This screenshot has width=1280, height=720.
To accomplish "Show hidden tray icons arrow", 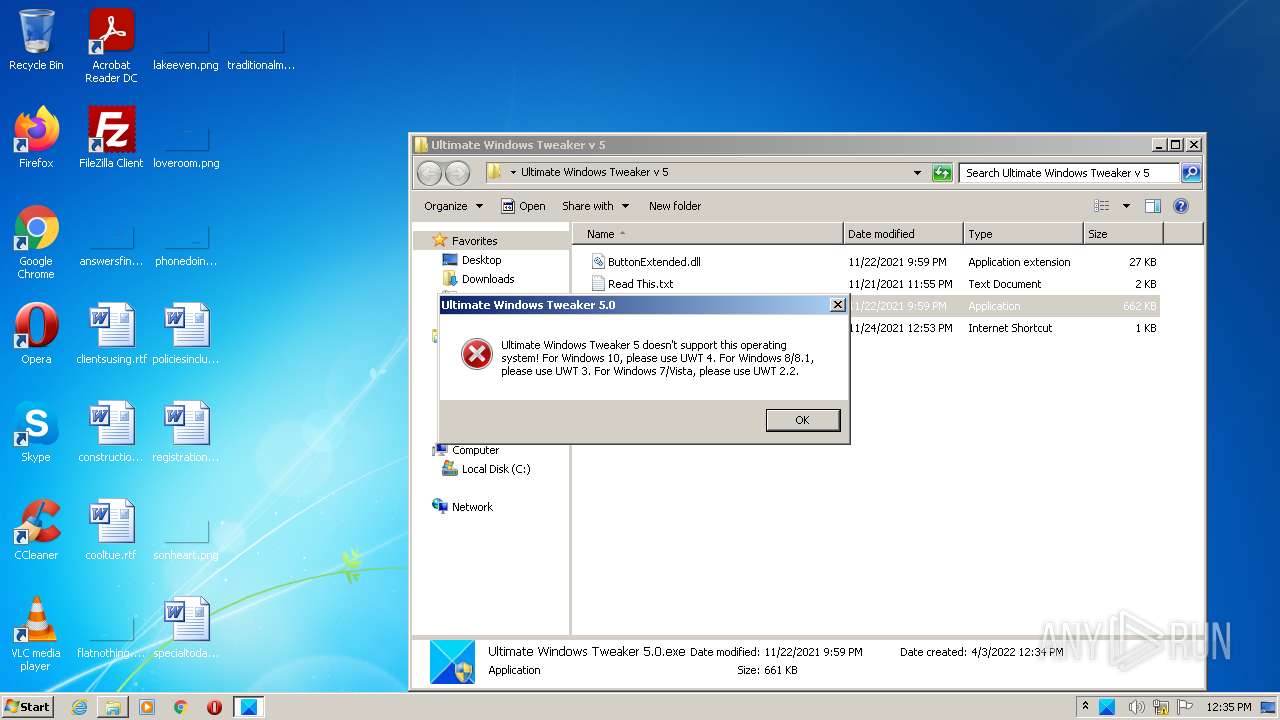I will click(1085, 707).
